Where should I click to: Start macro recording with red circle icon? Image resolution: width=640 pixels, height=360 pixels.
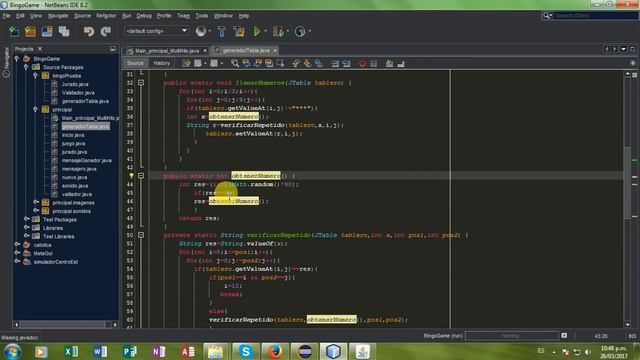(x=362, y=63)
